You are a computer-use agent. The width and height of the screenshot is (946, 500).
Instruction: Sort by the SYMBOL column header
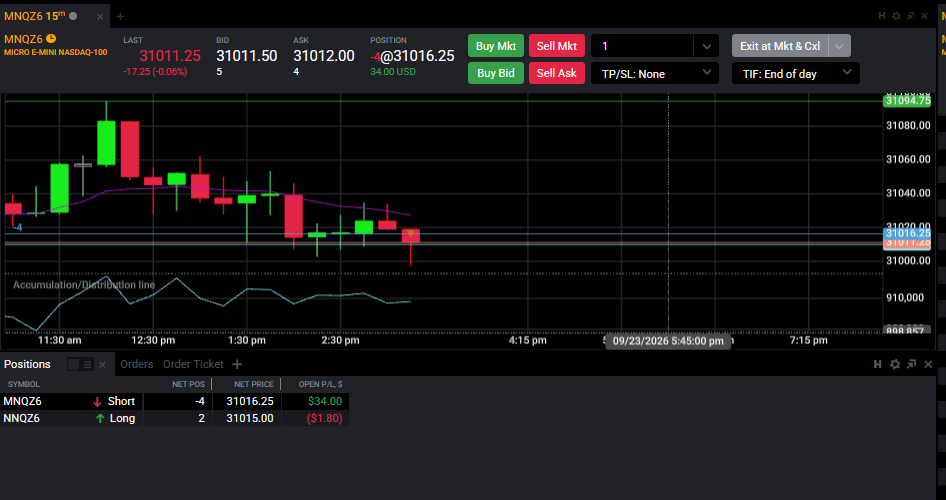(x=24, y=384)
